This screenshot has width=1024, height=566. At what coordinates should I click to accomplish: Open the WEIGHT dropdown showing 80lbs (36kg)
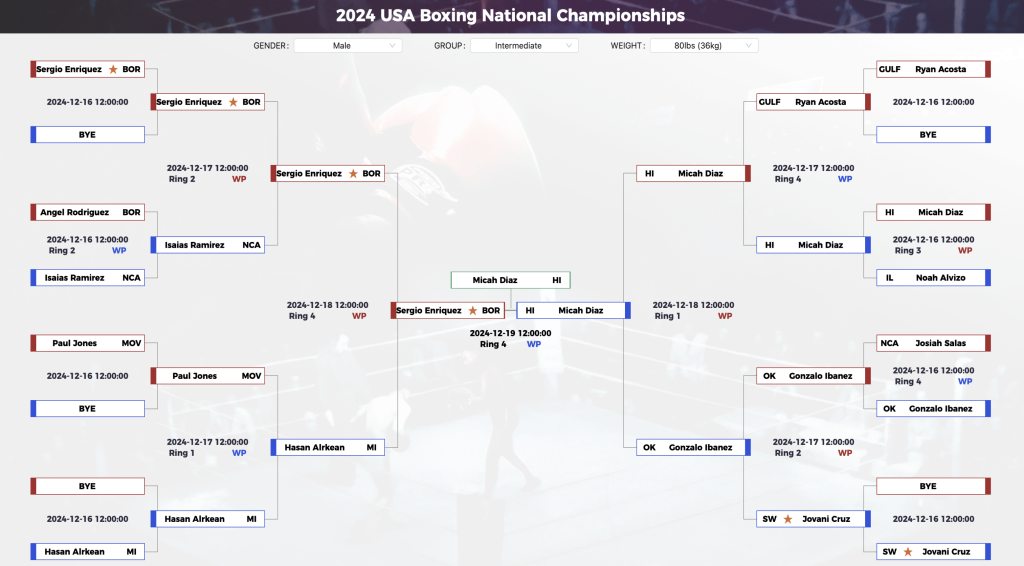click(704, 46)
